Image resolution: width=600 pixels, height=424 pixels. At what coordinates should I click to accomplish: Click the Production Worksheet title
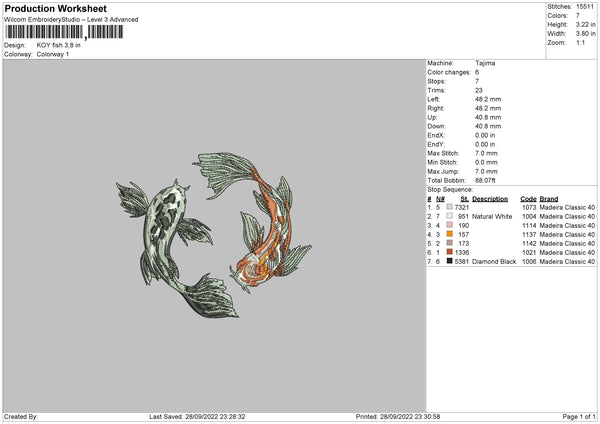(x=56, y=8)
